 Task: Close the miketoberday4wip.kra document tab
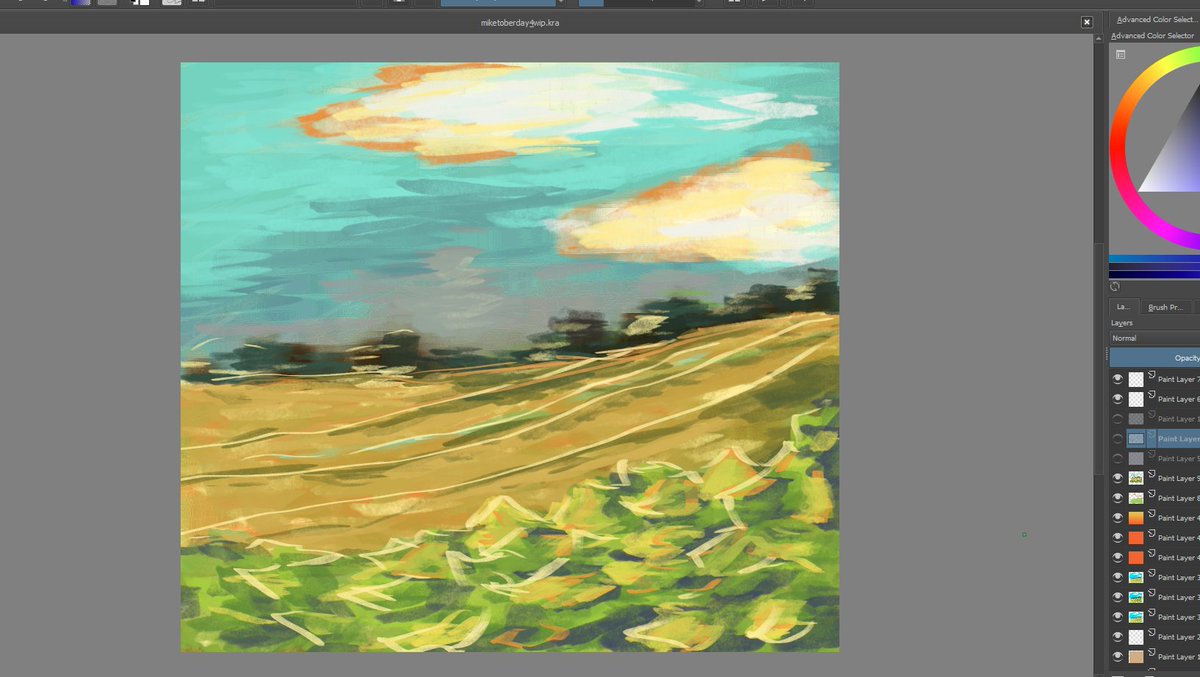coord(1087,22)
